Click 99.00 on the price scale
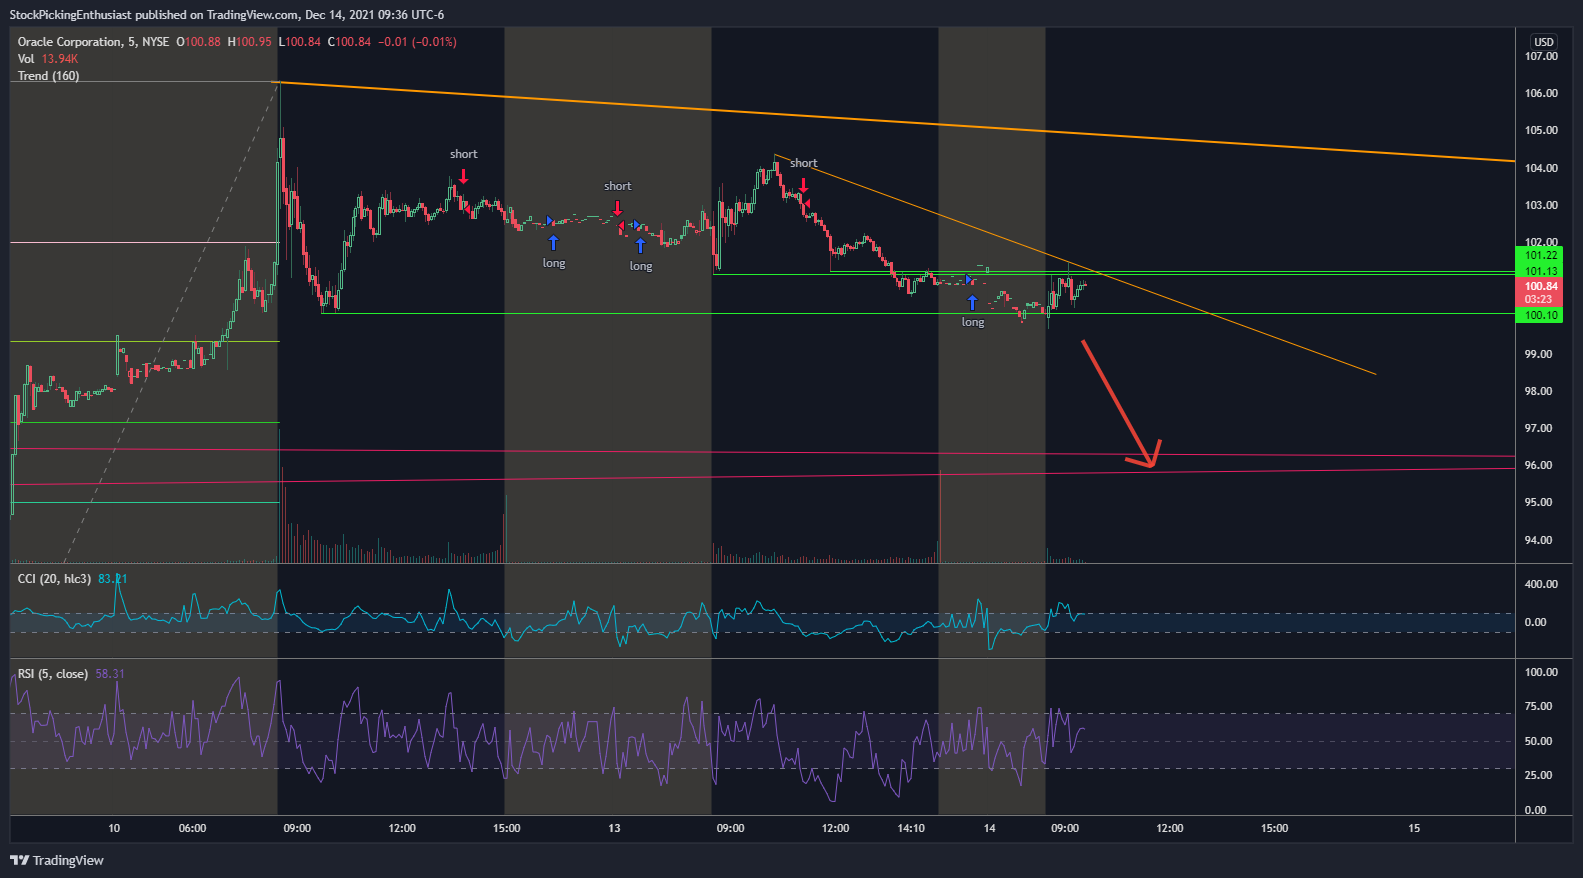The image size is (1583, 878). [x=1539, y=354]
